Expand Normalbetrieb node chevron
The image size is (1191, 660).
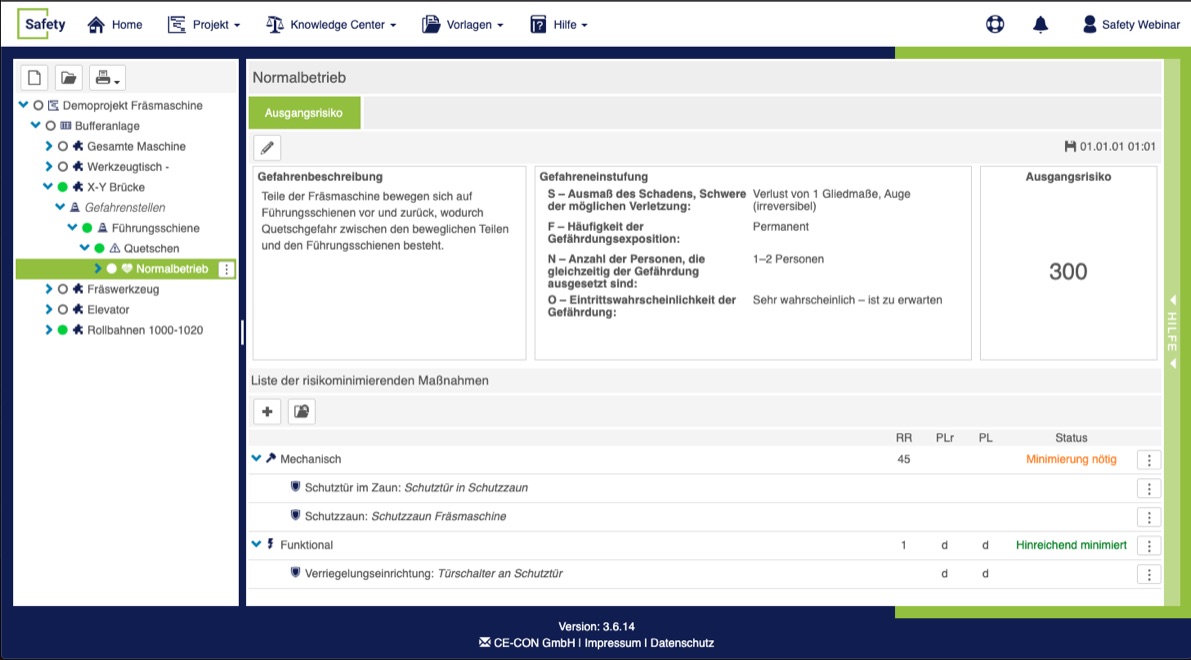click(97, 268)
